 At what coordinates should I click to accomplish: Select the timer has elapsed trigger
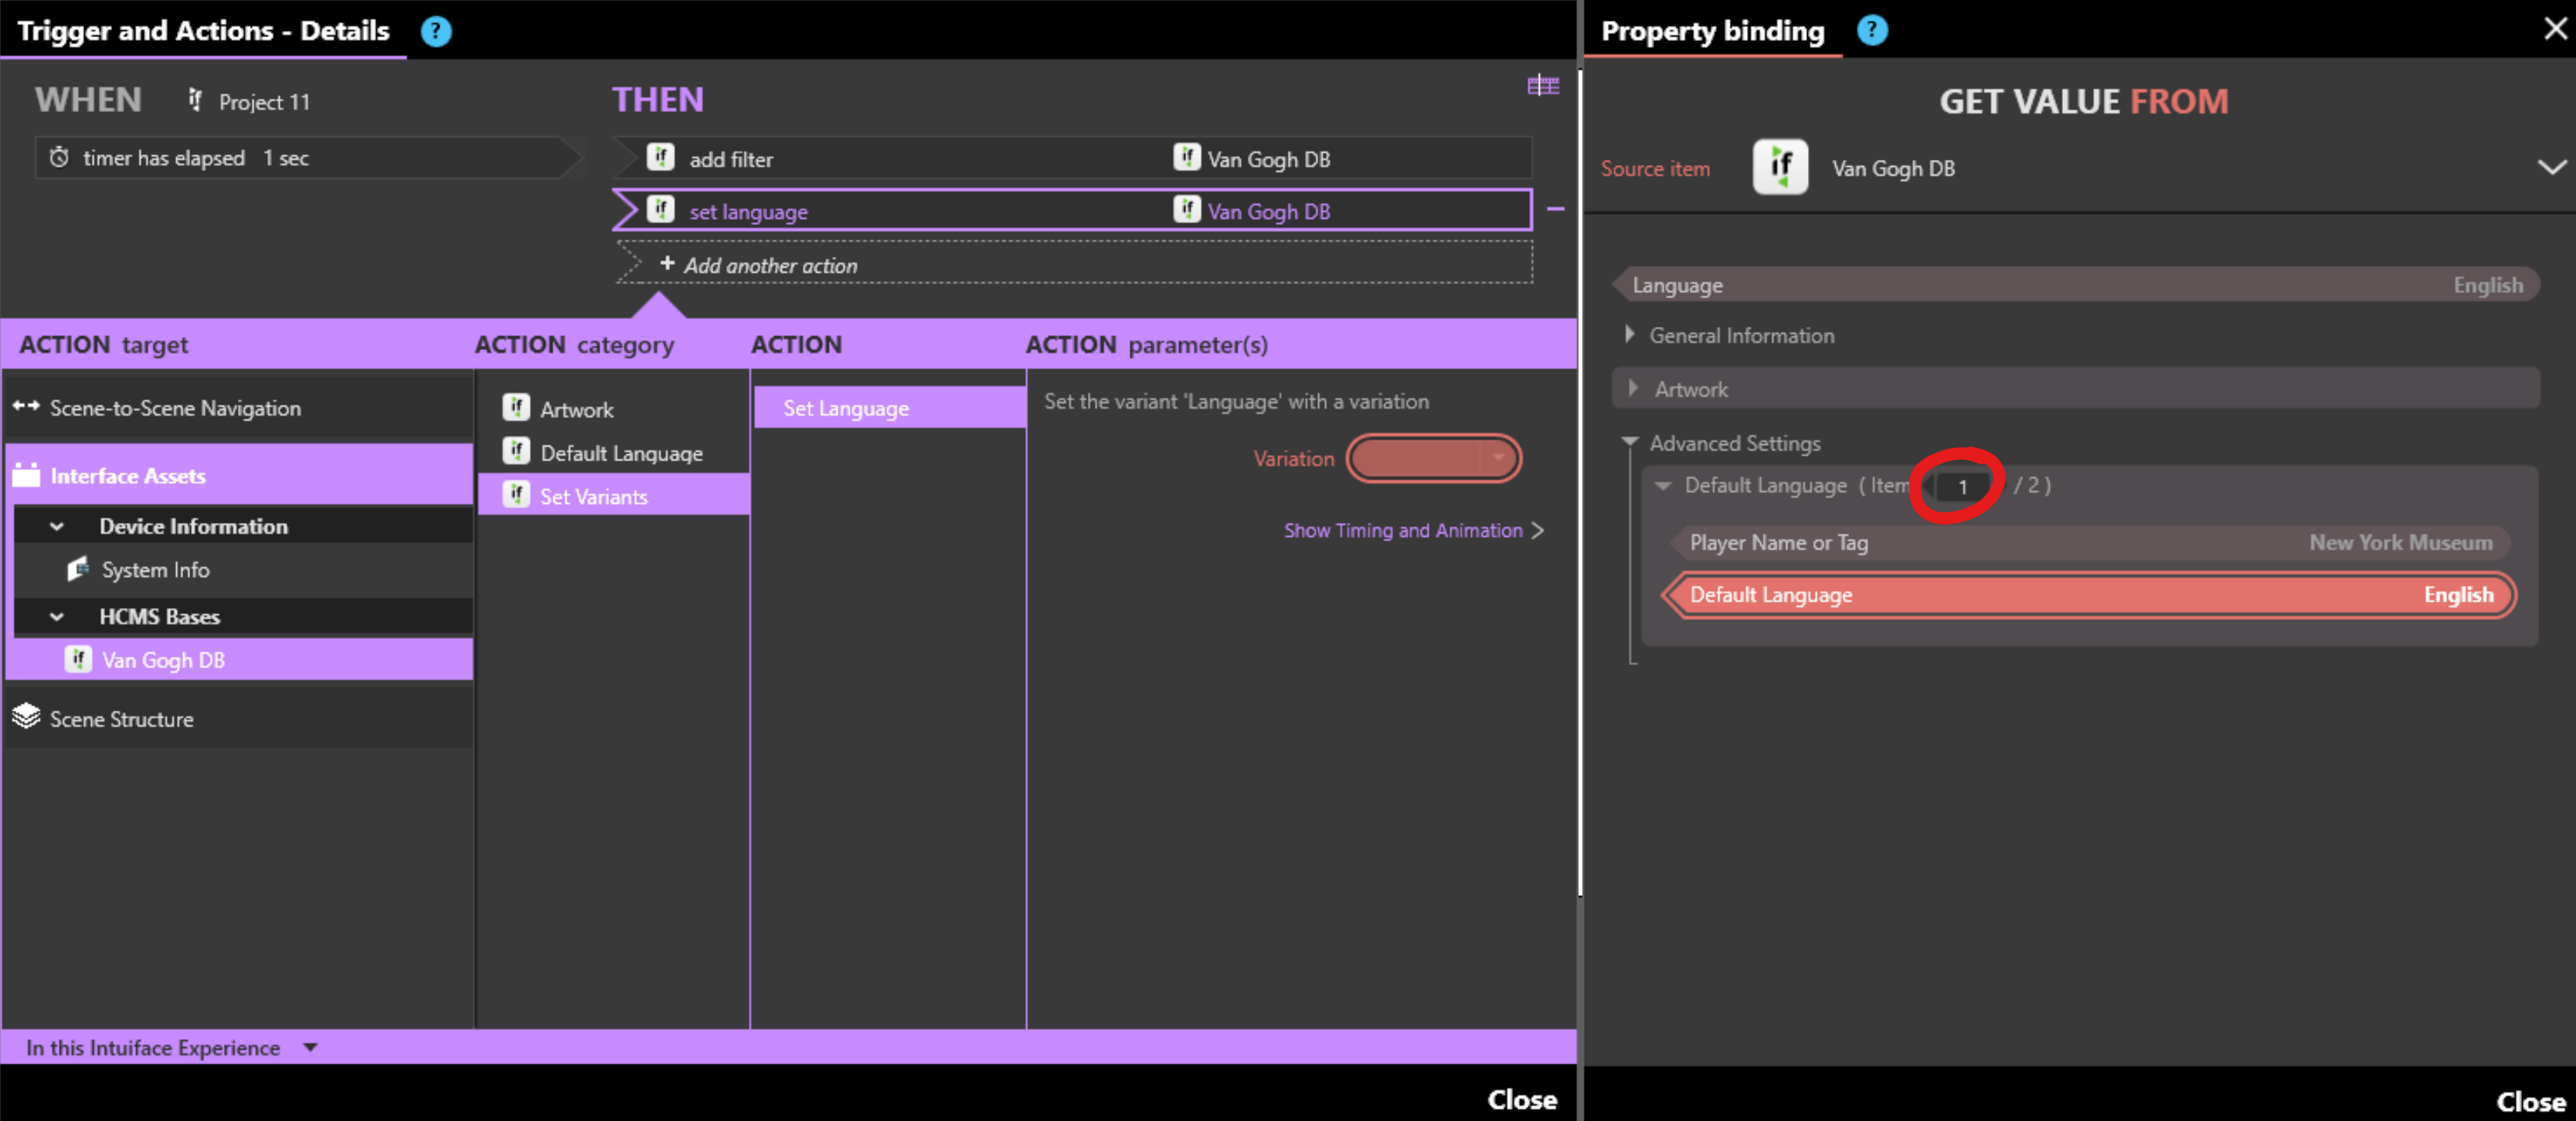[x=308, y=158]
